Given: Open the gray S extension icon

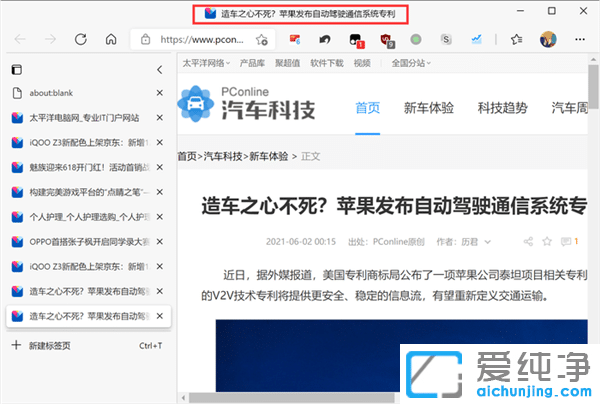Looking at the screenshot, I should [446, 39].
